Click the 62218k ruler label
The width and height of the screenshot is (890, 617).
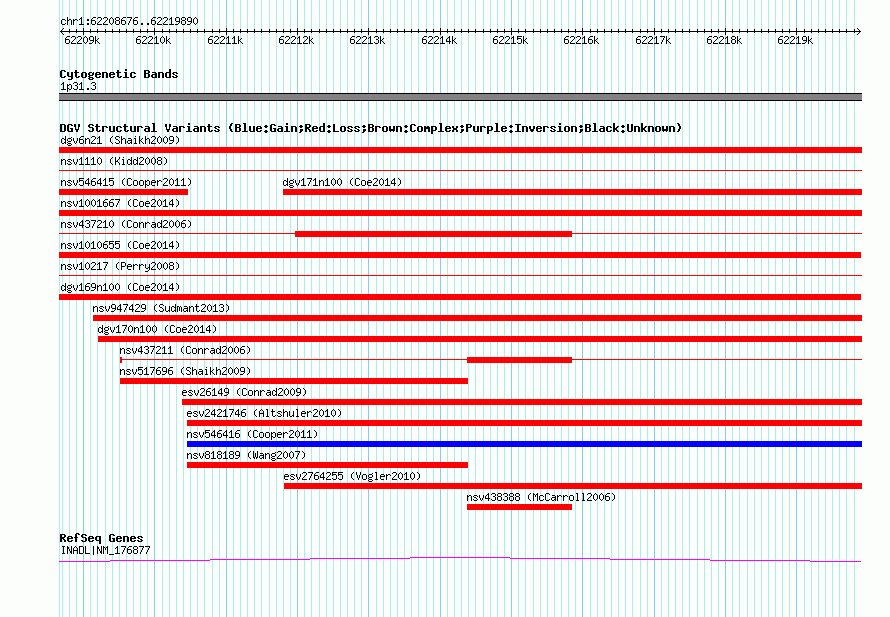pos(724,40)
